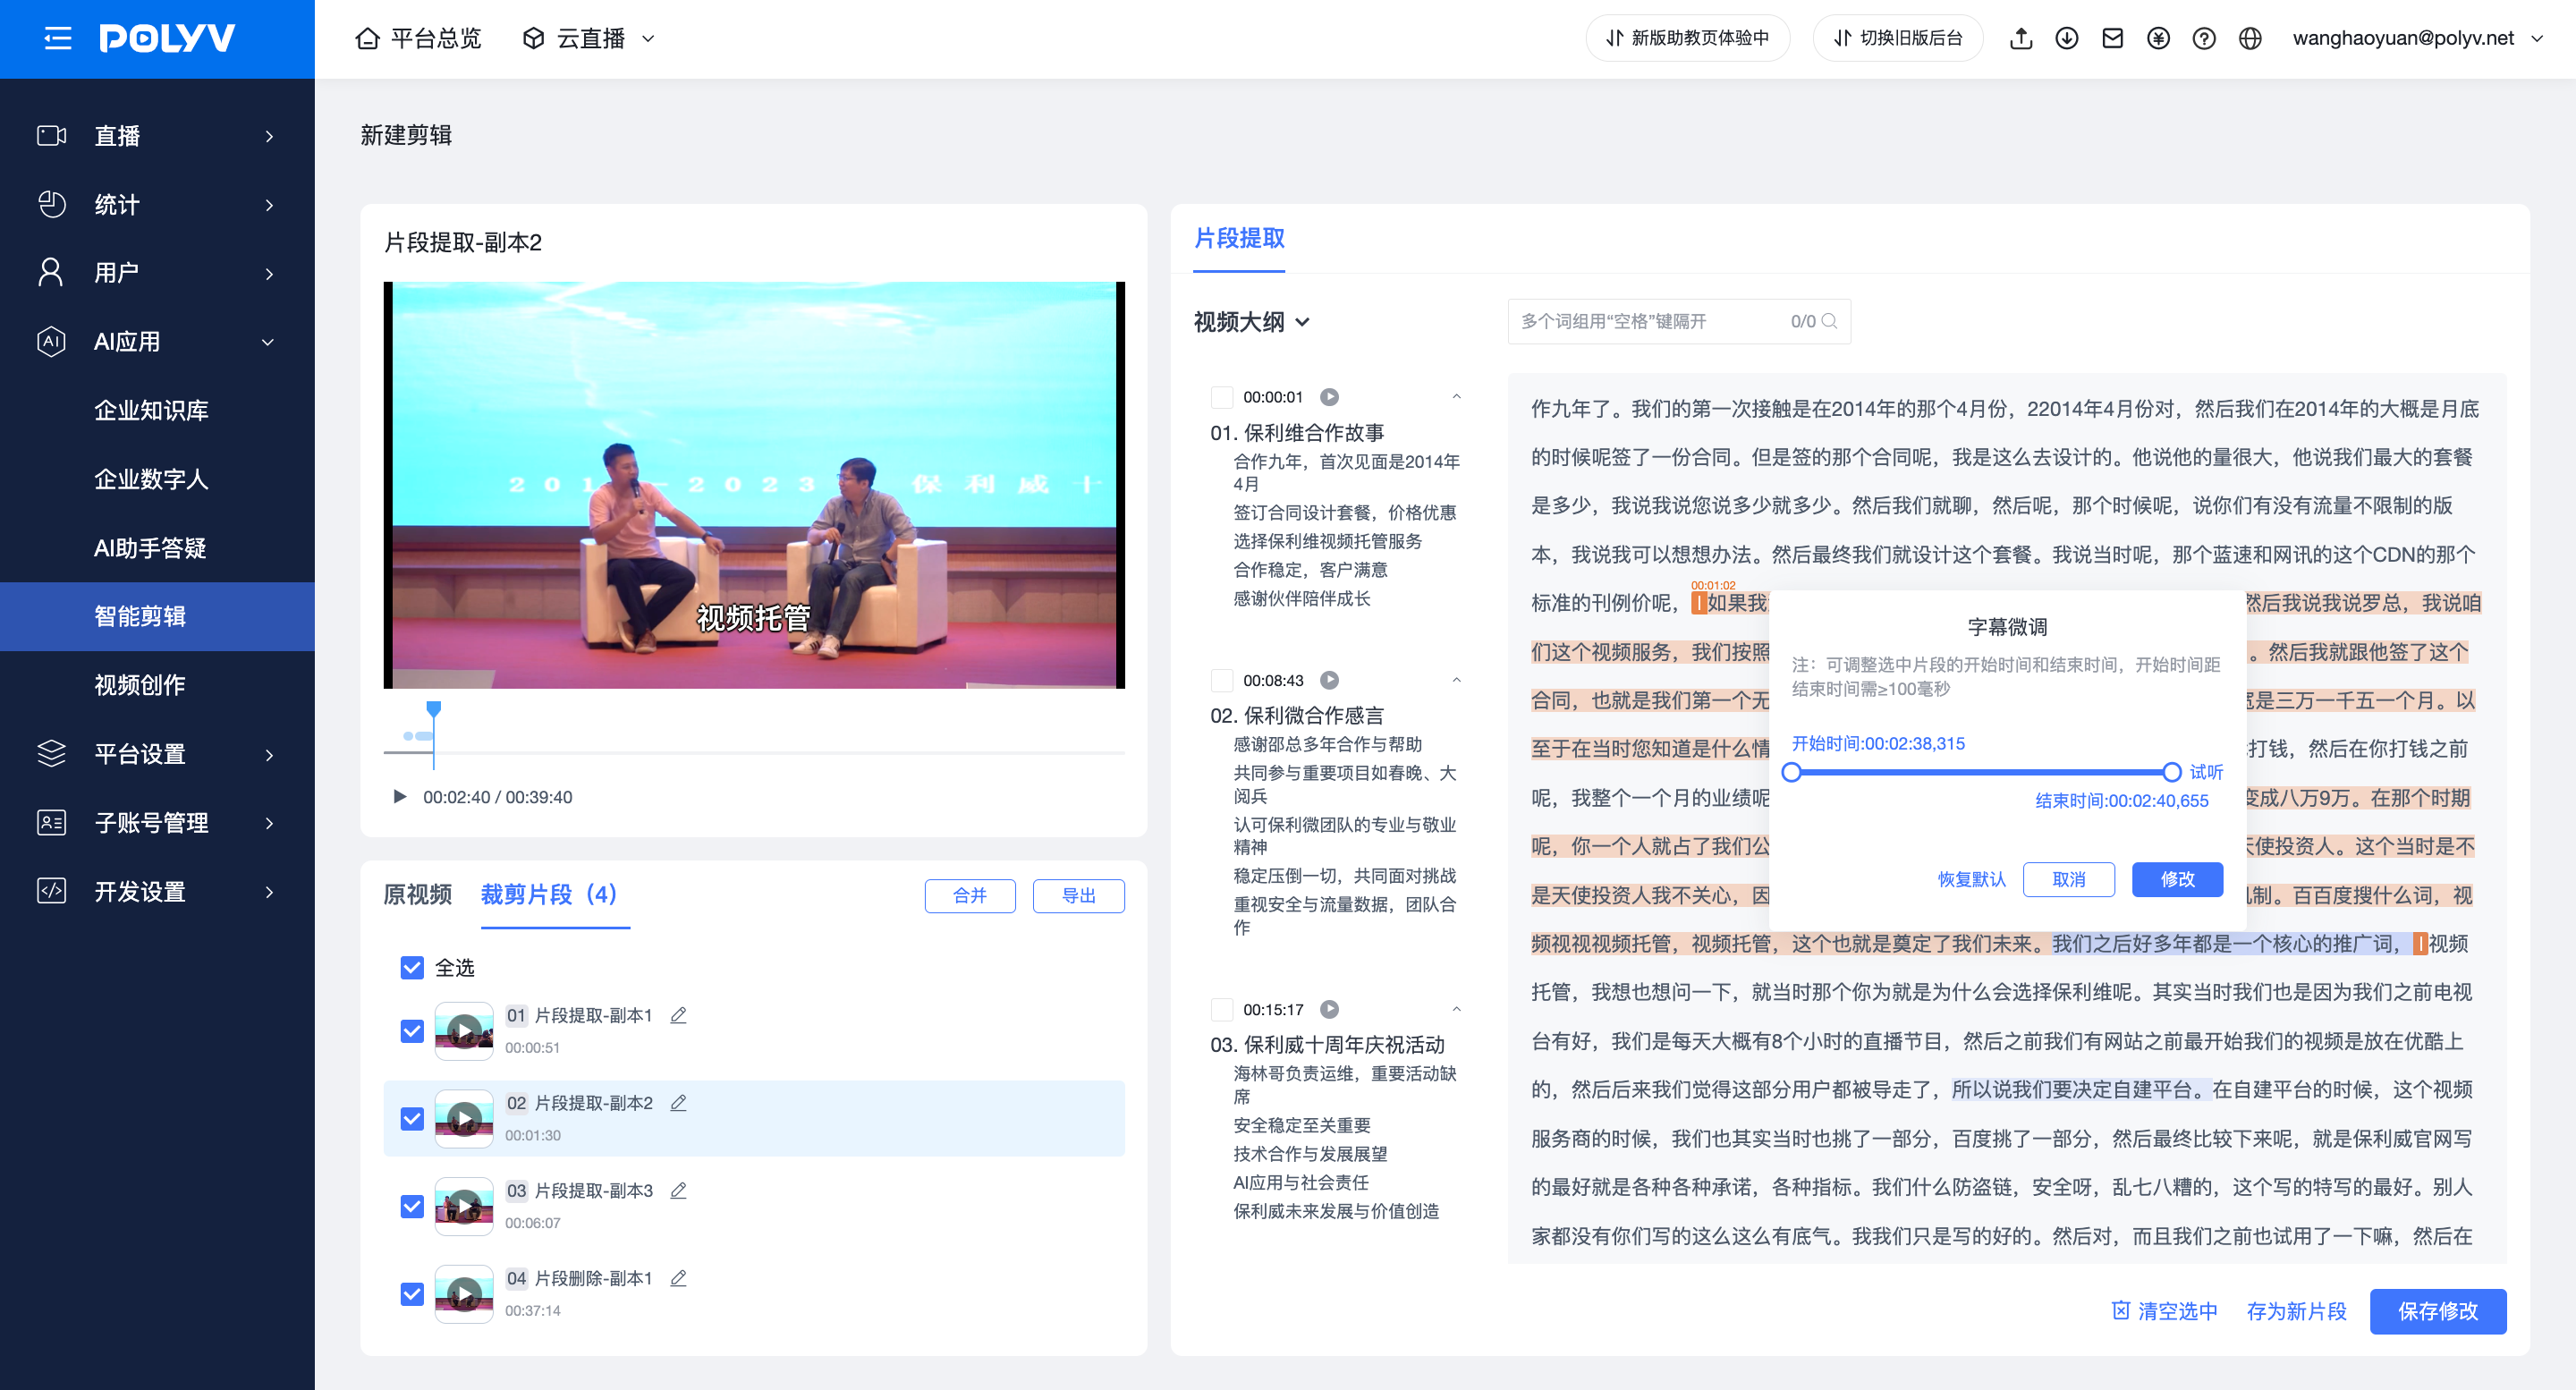Open the 云直播 product dropdown
This screenshot has width=2576, height=1390.
(x=589, y=38)
